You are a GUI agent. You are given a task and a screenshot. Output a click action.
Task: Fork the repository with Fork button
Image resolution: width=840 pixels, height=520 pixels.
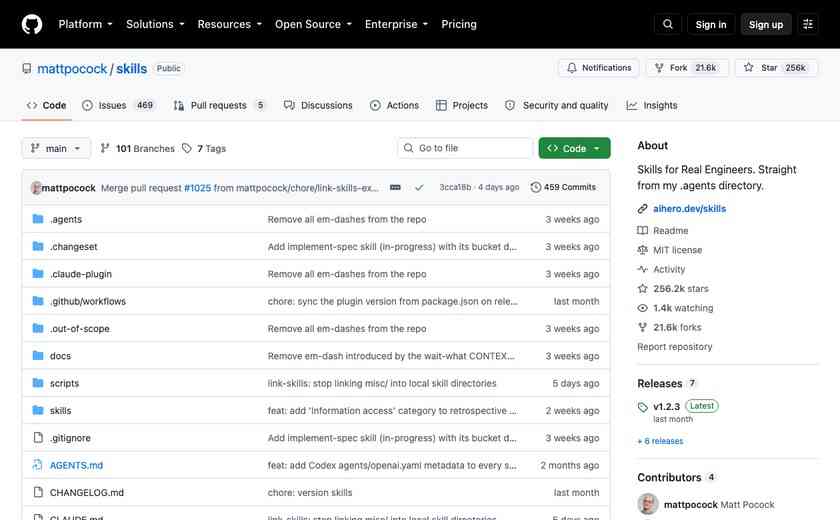click(687, 68)
